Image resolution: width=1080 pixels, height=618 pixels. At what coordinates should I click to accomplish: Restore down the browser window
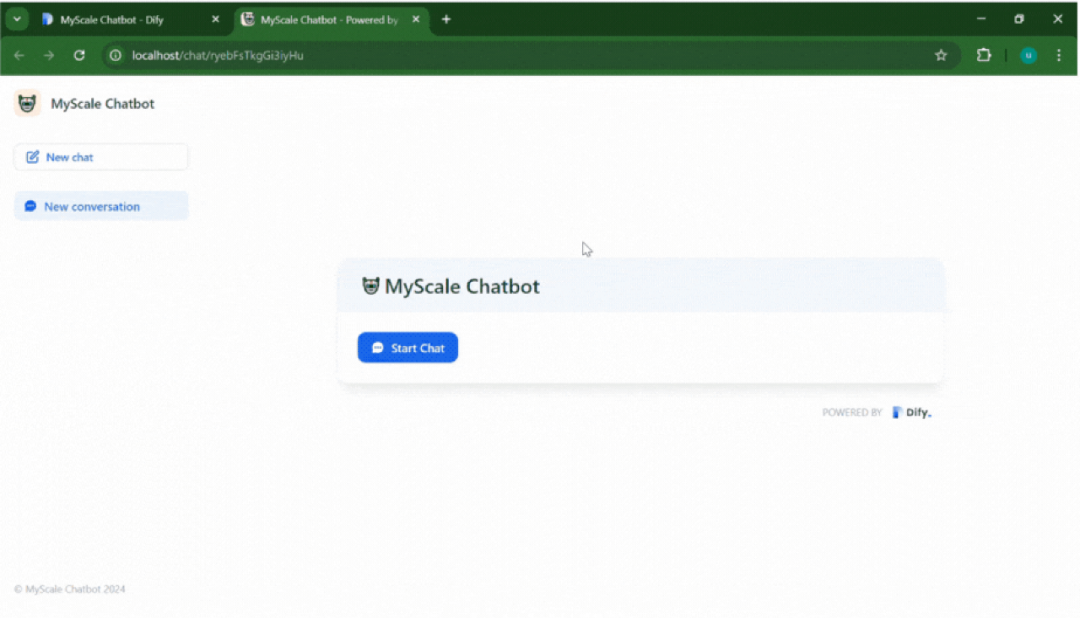(x=1019, y=19)
